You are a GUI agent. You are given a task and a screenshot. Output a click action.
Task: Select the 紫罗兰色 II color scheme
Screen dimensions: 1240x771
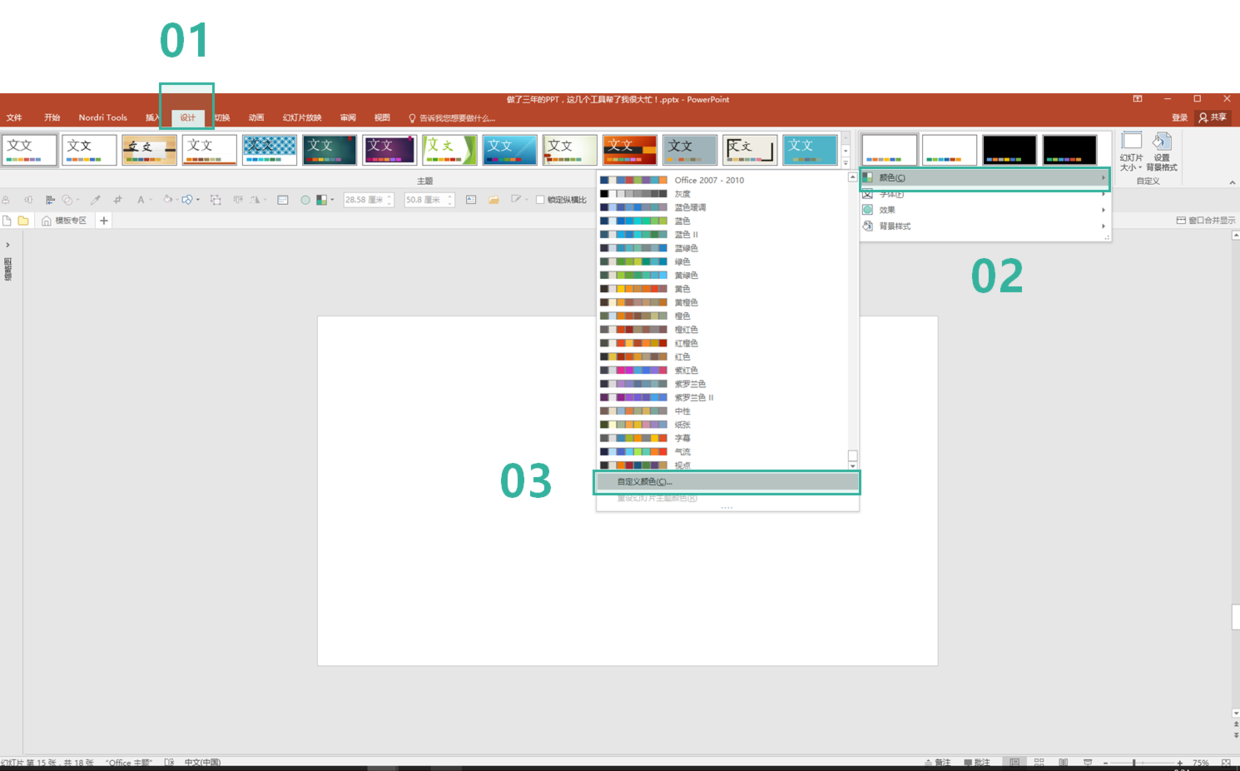pyautogui.click(x=722, y=397)
